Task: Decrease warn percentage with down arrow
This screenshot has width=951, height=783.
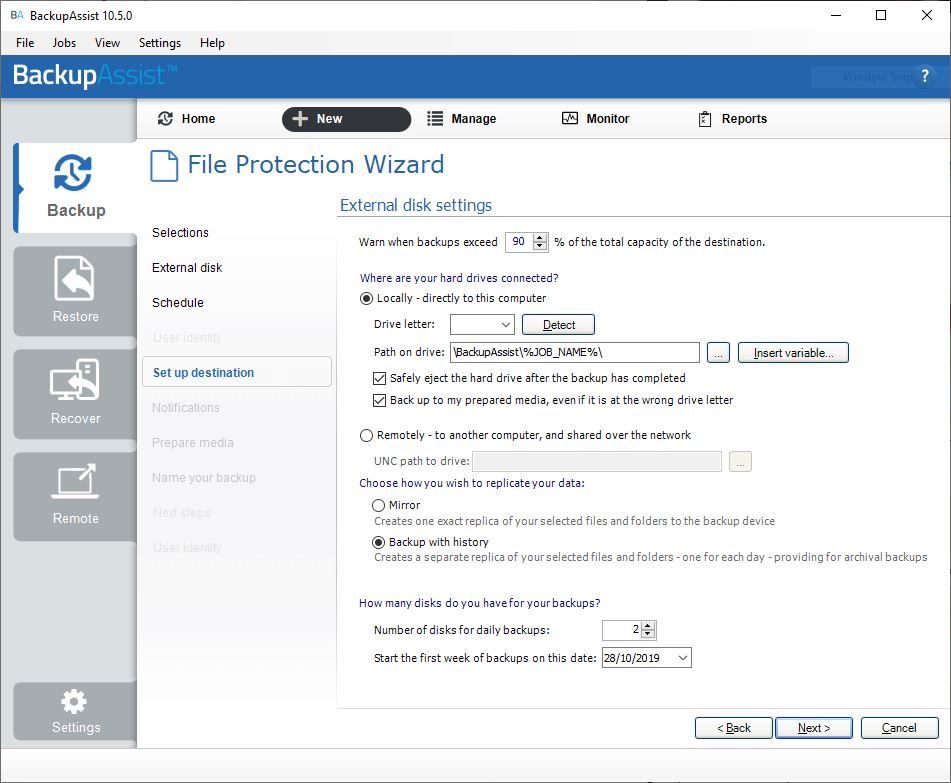Action: 540,246
